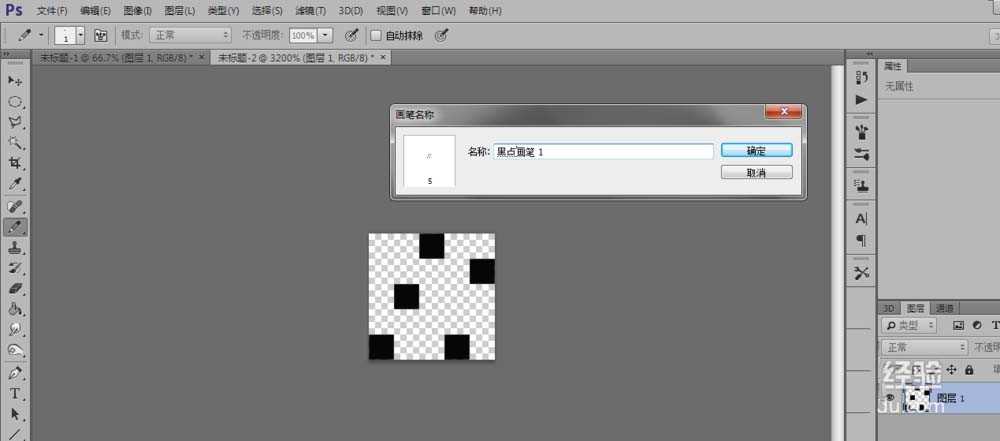Select the Move tool
Viewport: 1000px width, 441px height.
pyautogui.click(x=15, y=80)
